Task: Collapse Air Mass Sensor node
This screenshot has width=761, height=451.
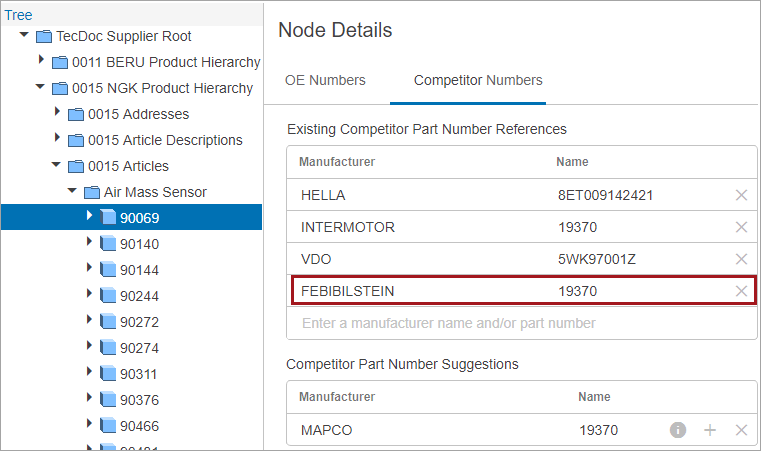Action: click(72, 190)
